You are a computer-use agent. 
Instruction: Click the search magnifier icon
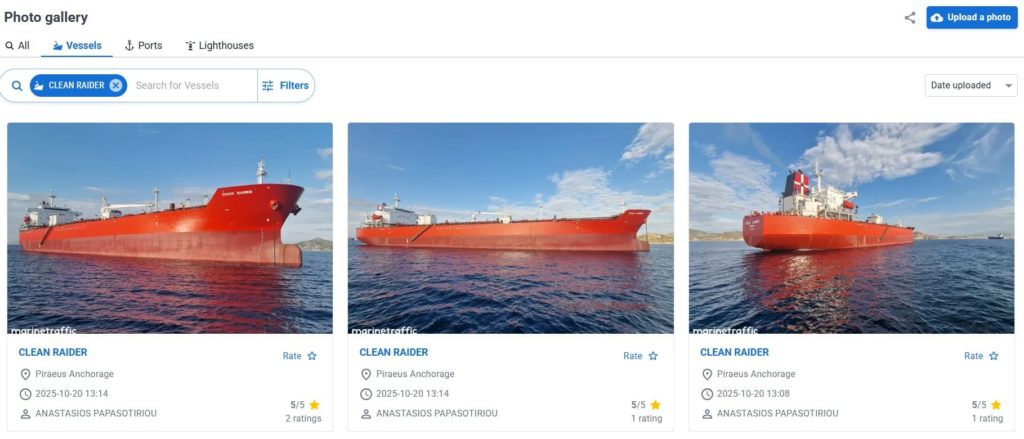tap(17, 86)
